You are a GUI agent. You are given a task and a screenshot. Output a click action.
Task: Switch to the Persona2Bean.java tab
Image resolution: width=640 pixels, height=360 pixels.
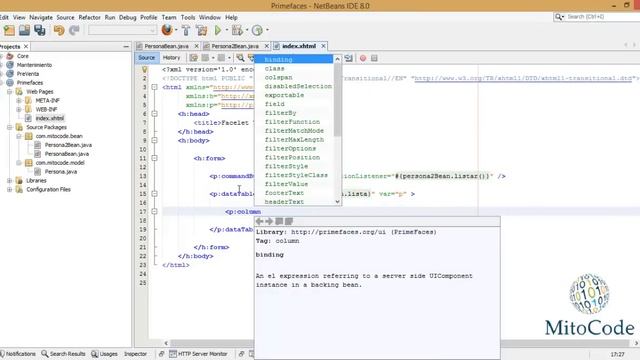click(x=235, y=46)
